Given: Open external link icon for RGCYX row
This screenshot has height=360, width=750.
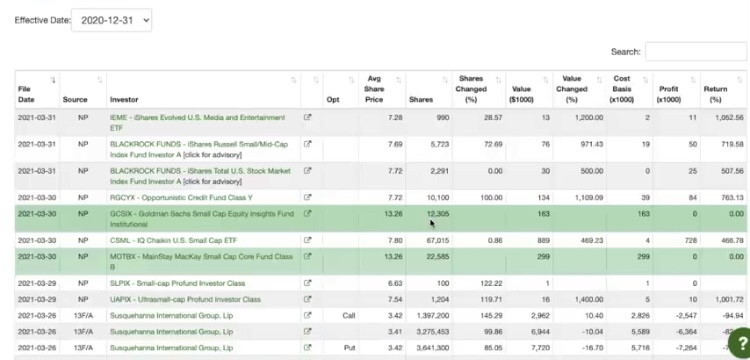Looking at the screenshot, I should point(308,197).
